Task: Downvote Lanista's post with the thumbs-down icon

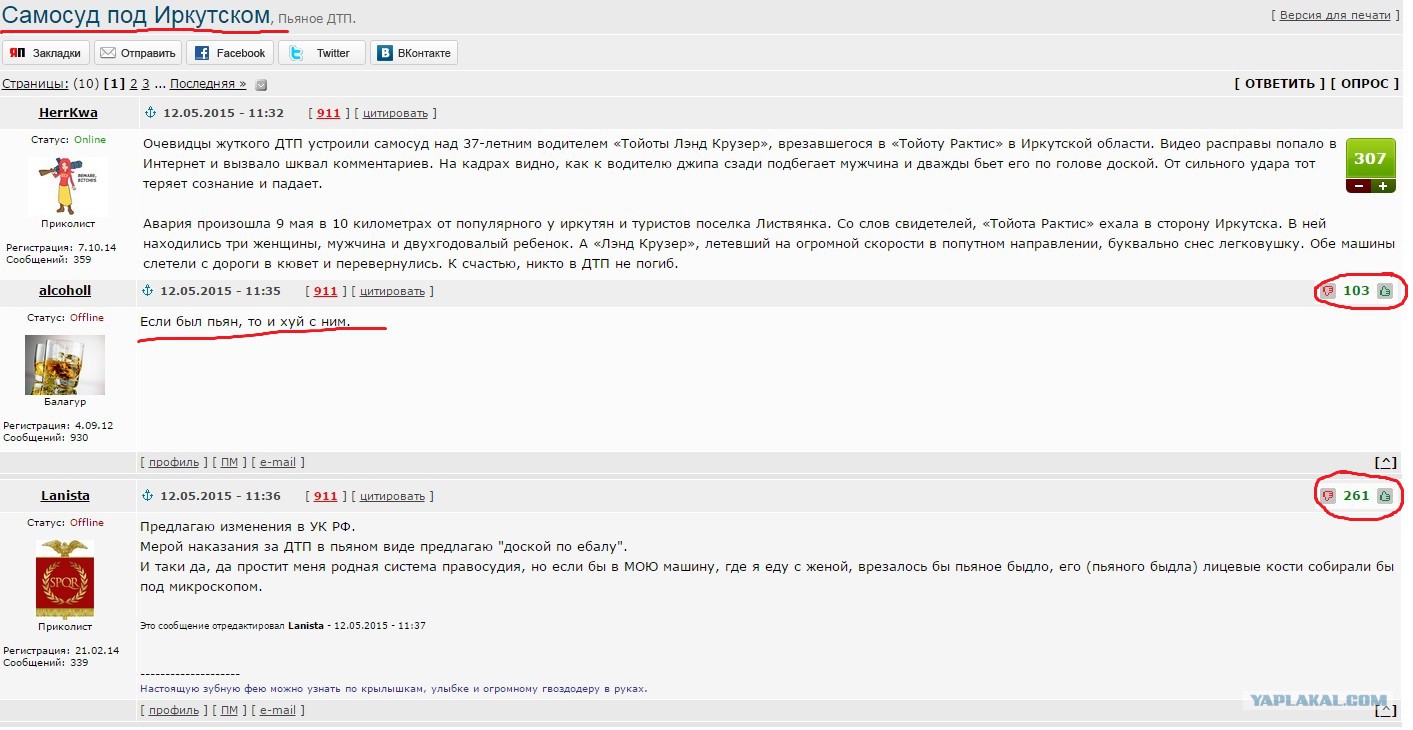Action: [1328, 496]
